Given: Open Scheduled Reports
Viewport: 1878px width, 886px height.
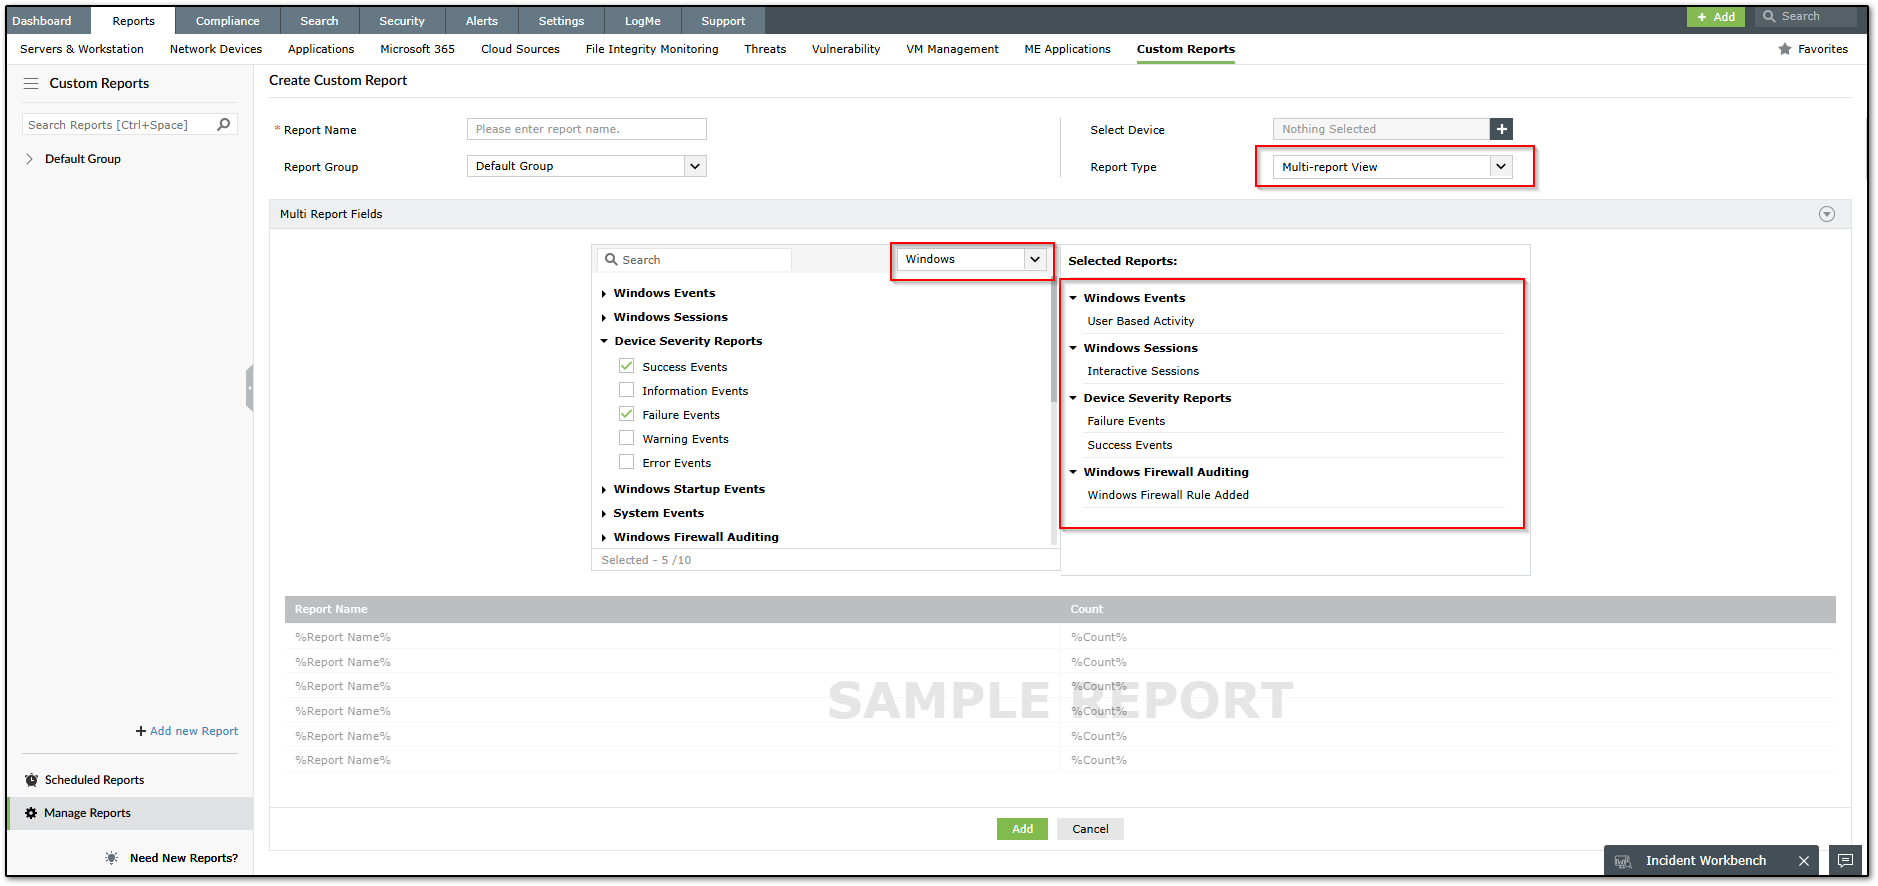Looking at the screenshot, I should [x=94, y=780].
